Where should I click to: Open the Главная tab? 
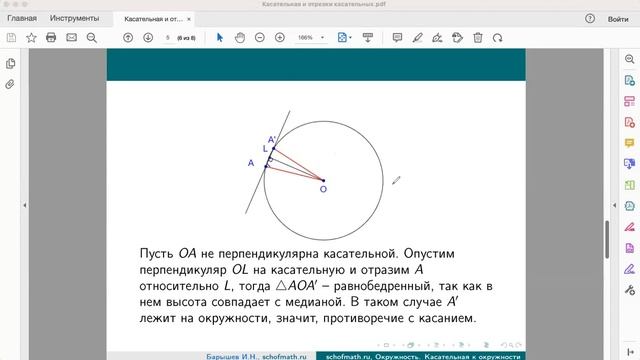[x=22, y=18]
